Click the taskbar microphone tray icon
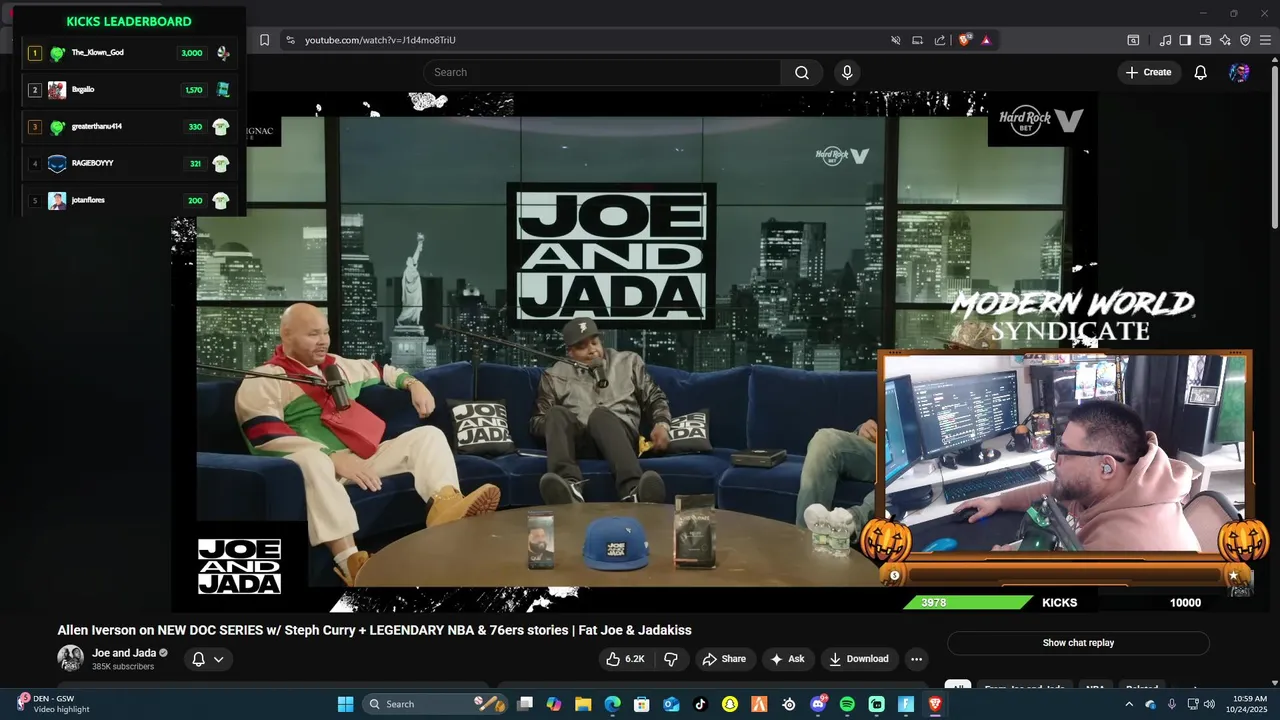Viewport: 1280px width, 720px height. (1171, 704)
